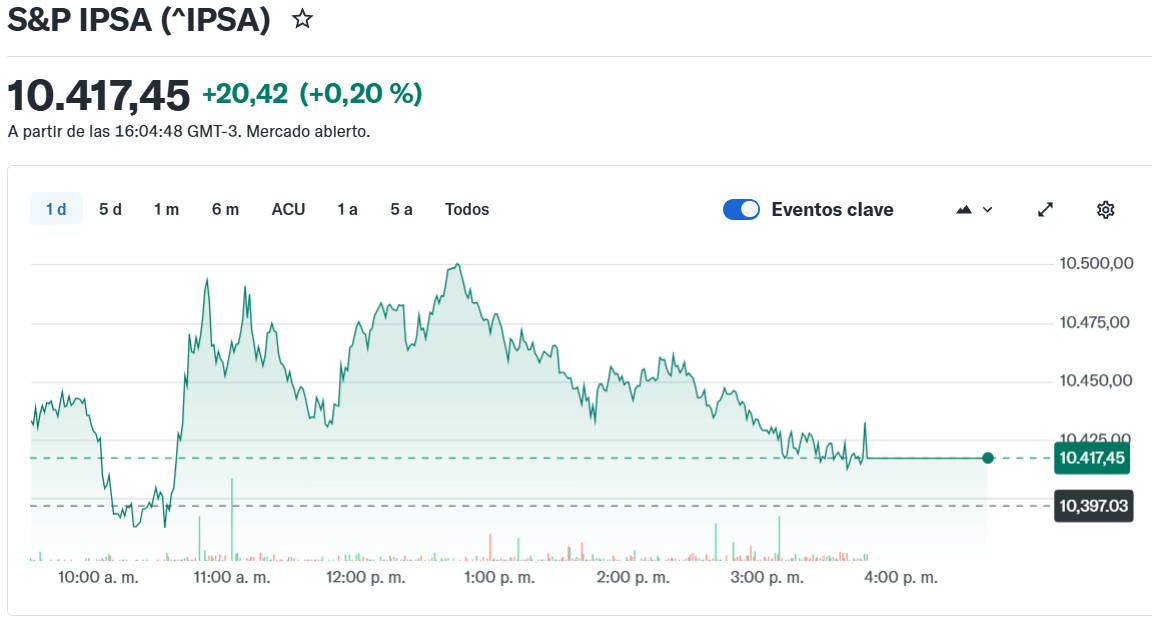The width and height of the screenshot is (1152, 622).
Task: Toggle the Eventos clave switch off
Action: tap(741, 209)
